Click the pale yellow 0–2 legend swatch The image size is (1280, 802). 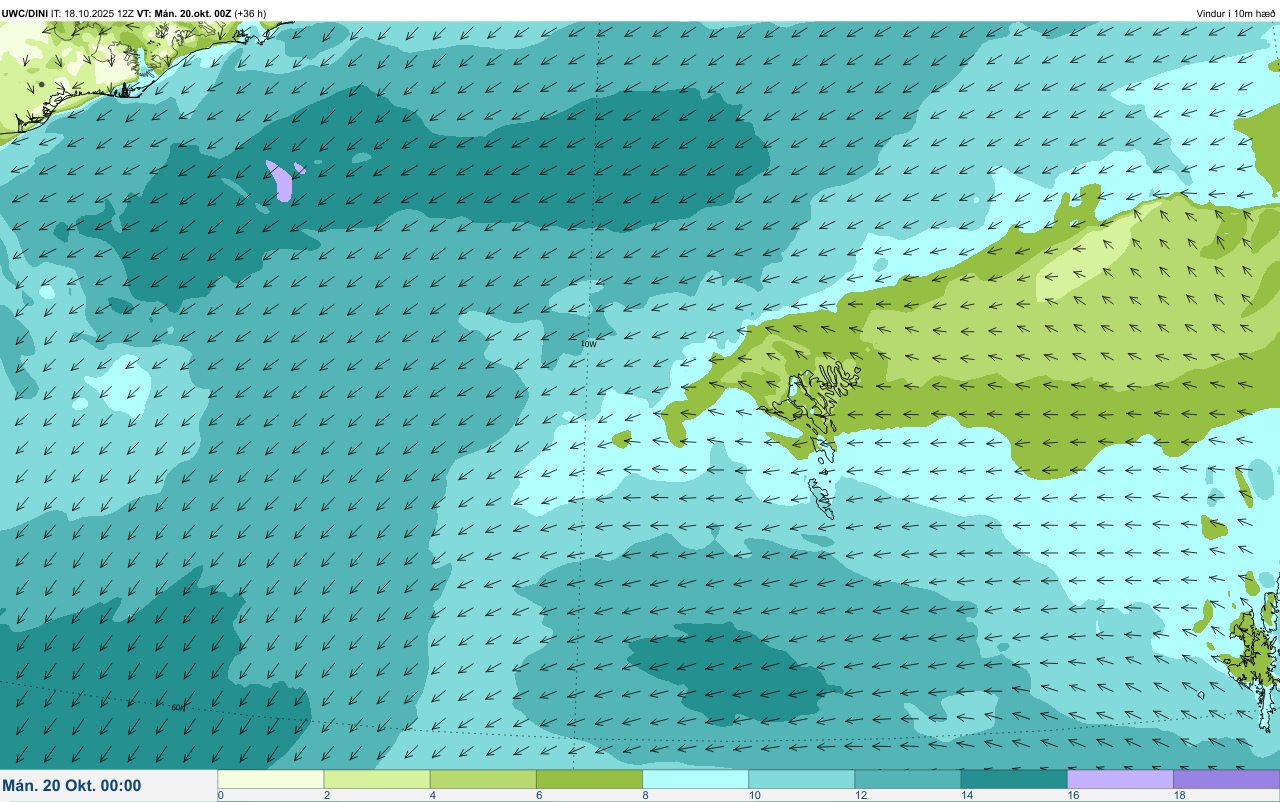[271, 779]
